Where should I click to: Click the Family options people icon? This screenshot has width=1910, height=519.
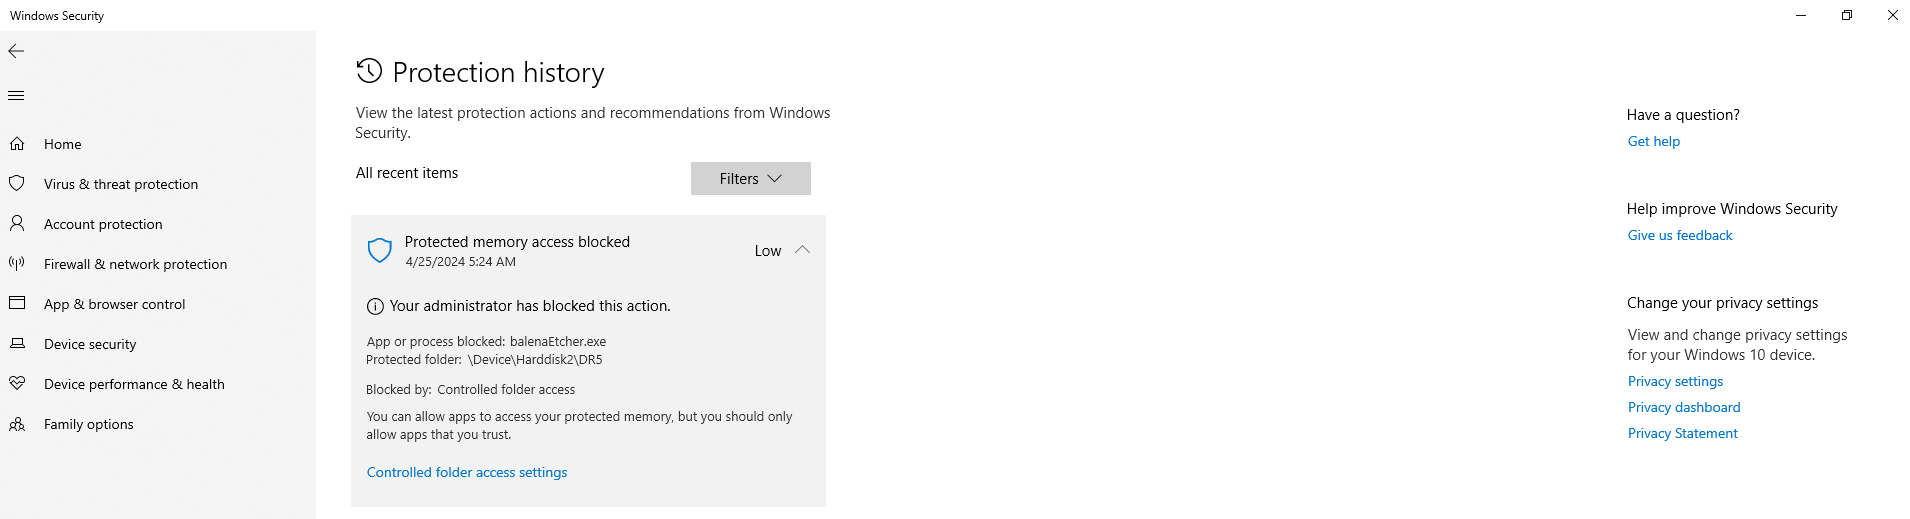click(17, 424)
